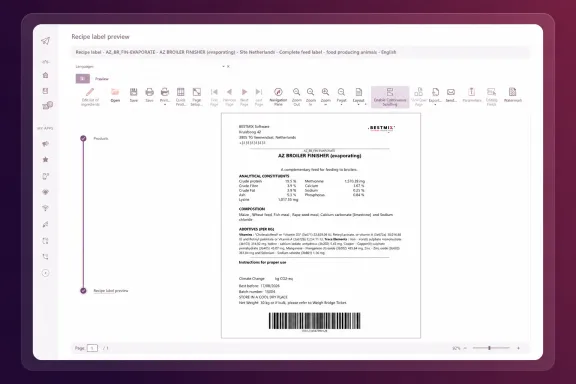
Task: Click the Recipe label preview checkmark circle
Action: pyautogui.click(x=83, y=291)
